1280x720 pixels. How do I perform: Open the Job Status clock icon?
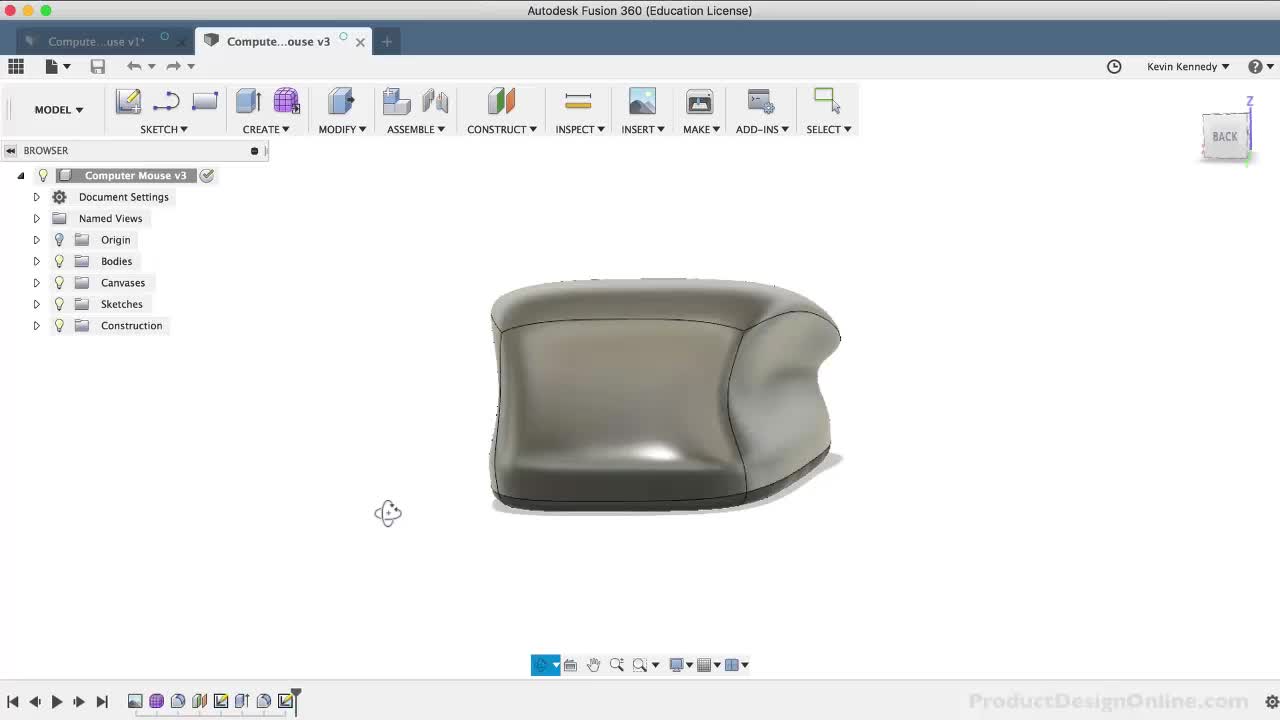pos(1114,66)
